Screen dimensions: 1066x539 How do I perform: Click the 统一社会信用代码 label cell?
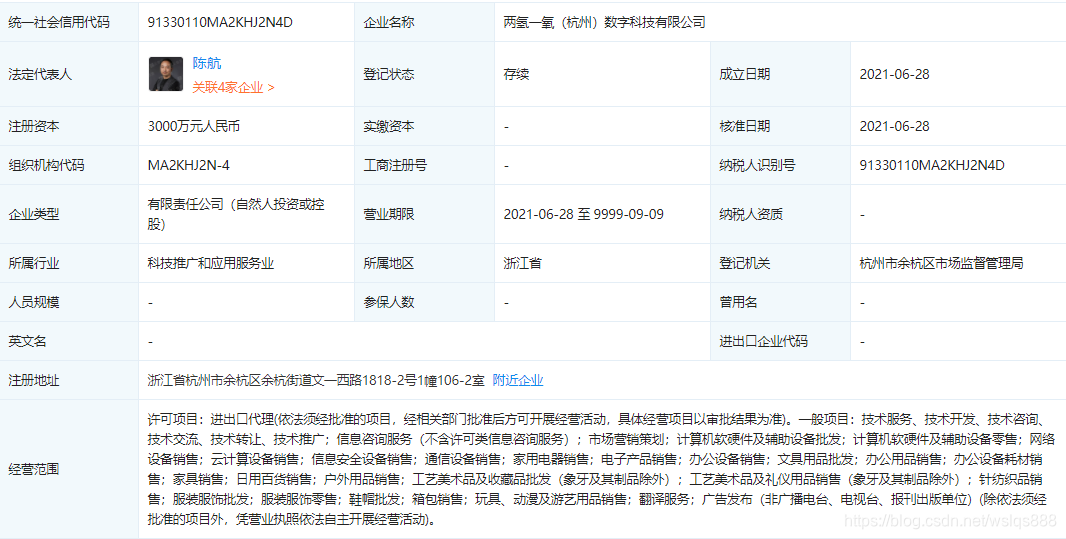(69, 22)
